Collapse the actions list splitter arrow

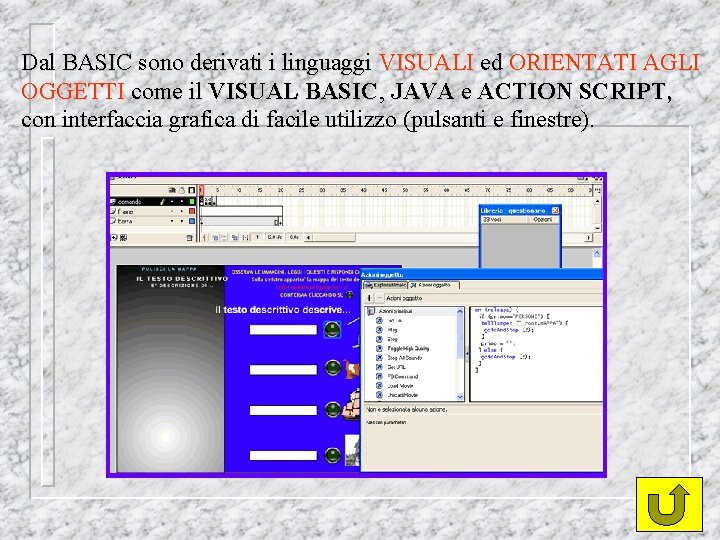coord(467,354)
